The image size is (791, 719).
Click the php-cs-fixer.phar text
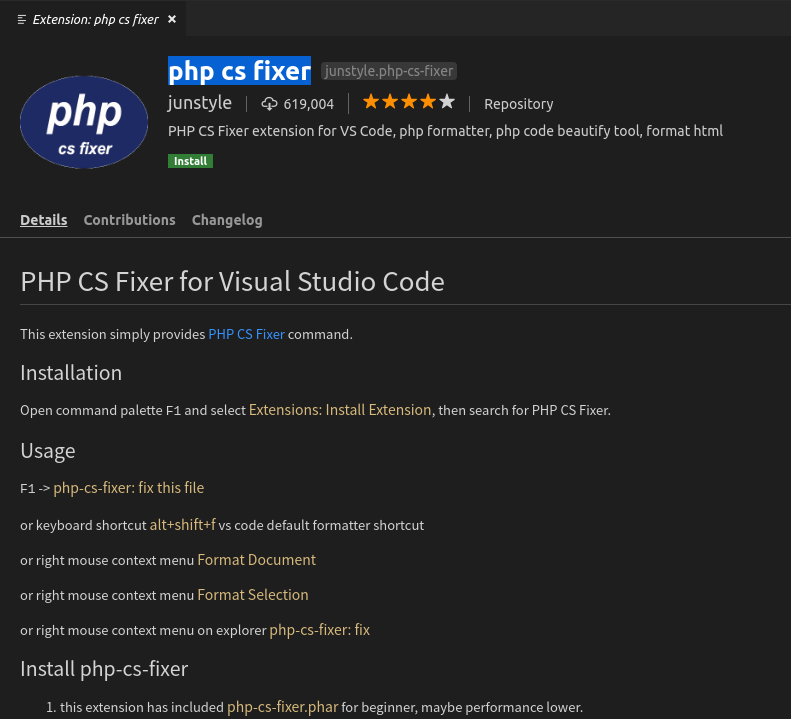click(282, 707)
